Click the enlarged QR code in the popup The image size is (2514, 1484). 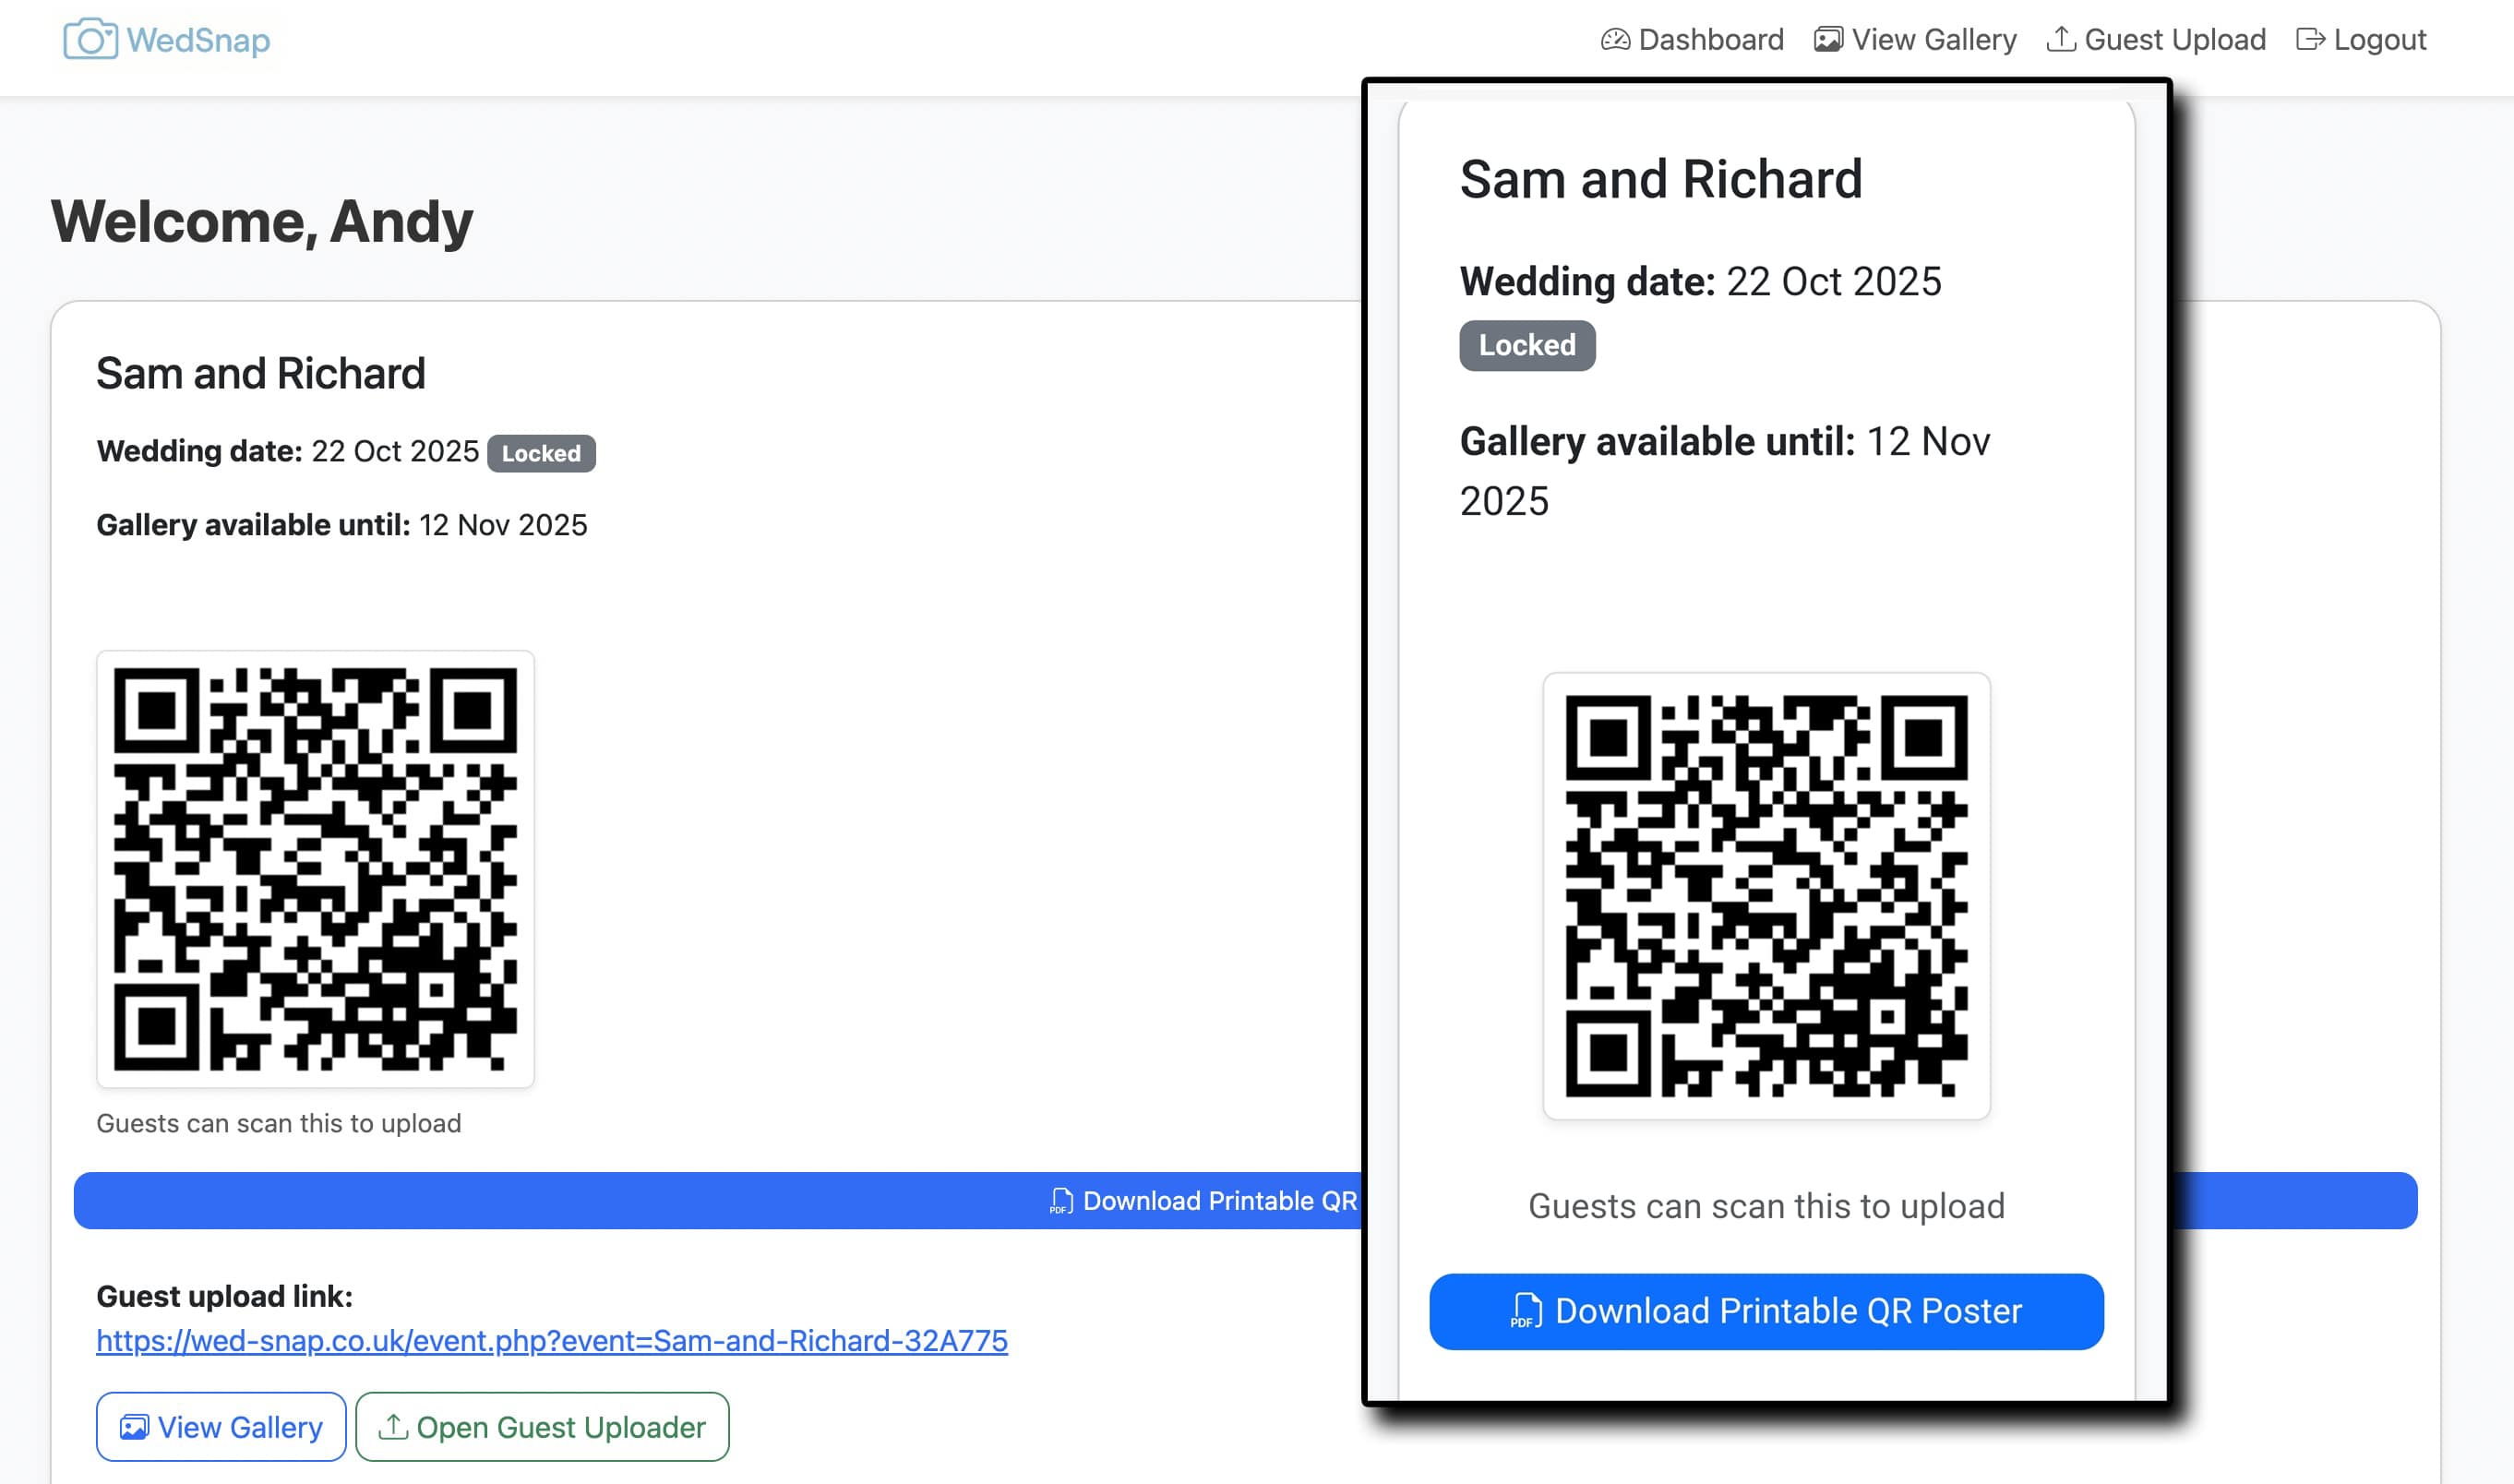(x=1766, y=896)
